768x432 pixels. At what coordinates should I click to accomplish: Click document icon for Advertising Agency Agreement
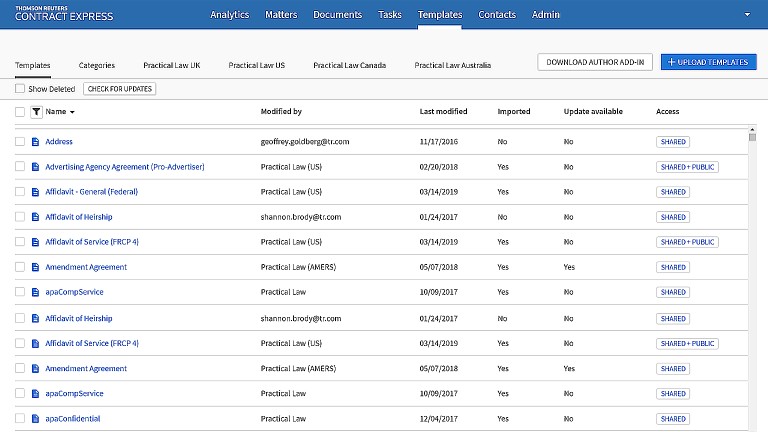point(36,167)
